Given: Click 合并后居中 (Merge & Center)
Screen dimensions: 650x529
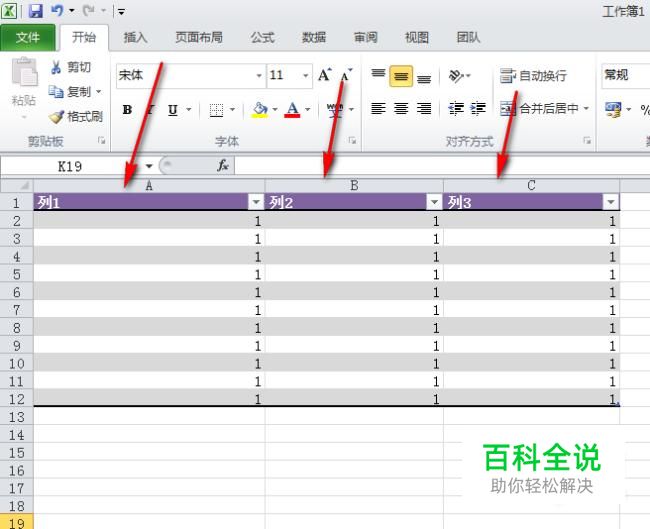Looking at the screenshot, I should [x=539, y=109].
